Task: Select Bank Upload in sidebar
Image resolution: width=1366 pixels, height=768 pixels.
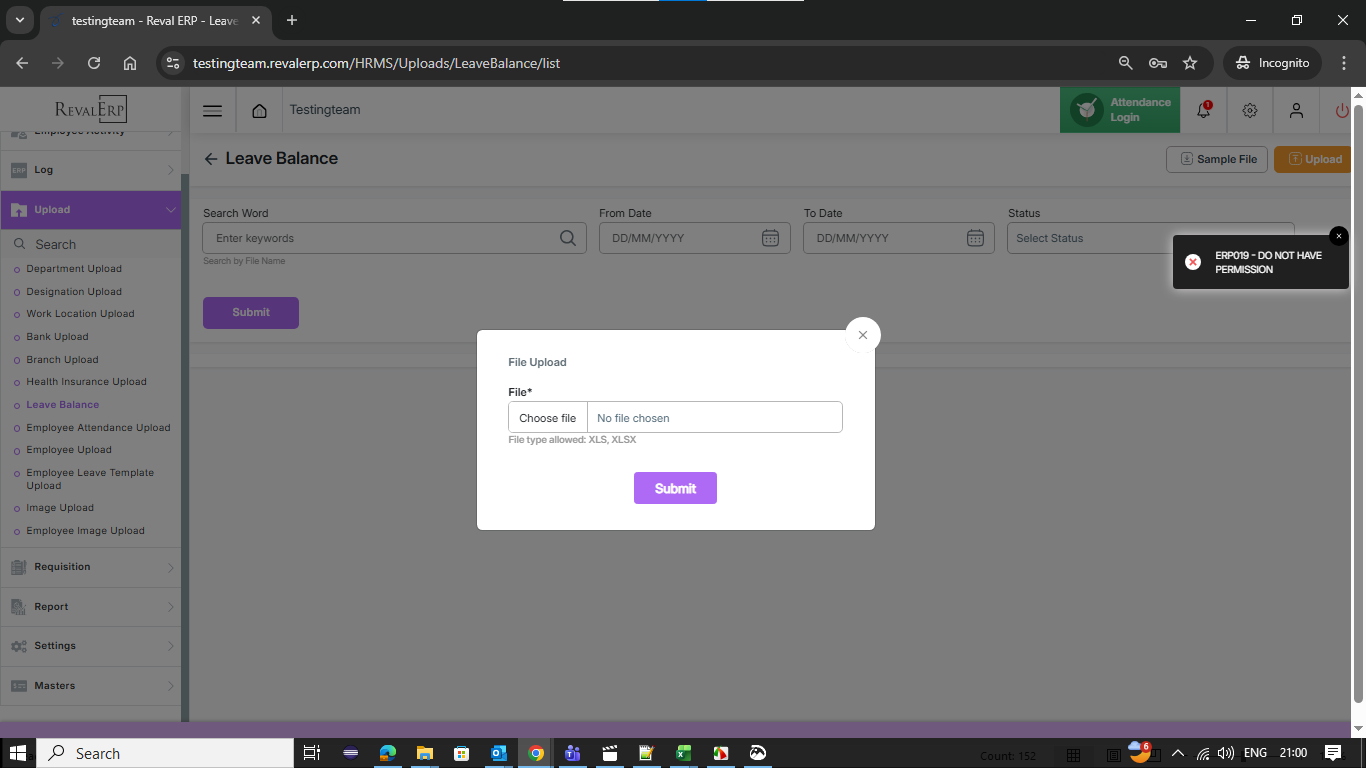Action: [x=57, y=337]
